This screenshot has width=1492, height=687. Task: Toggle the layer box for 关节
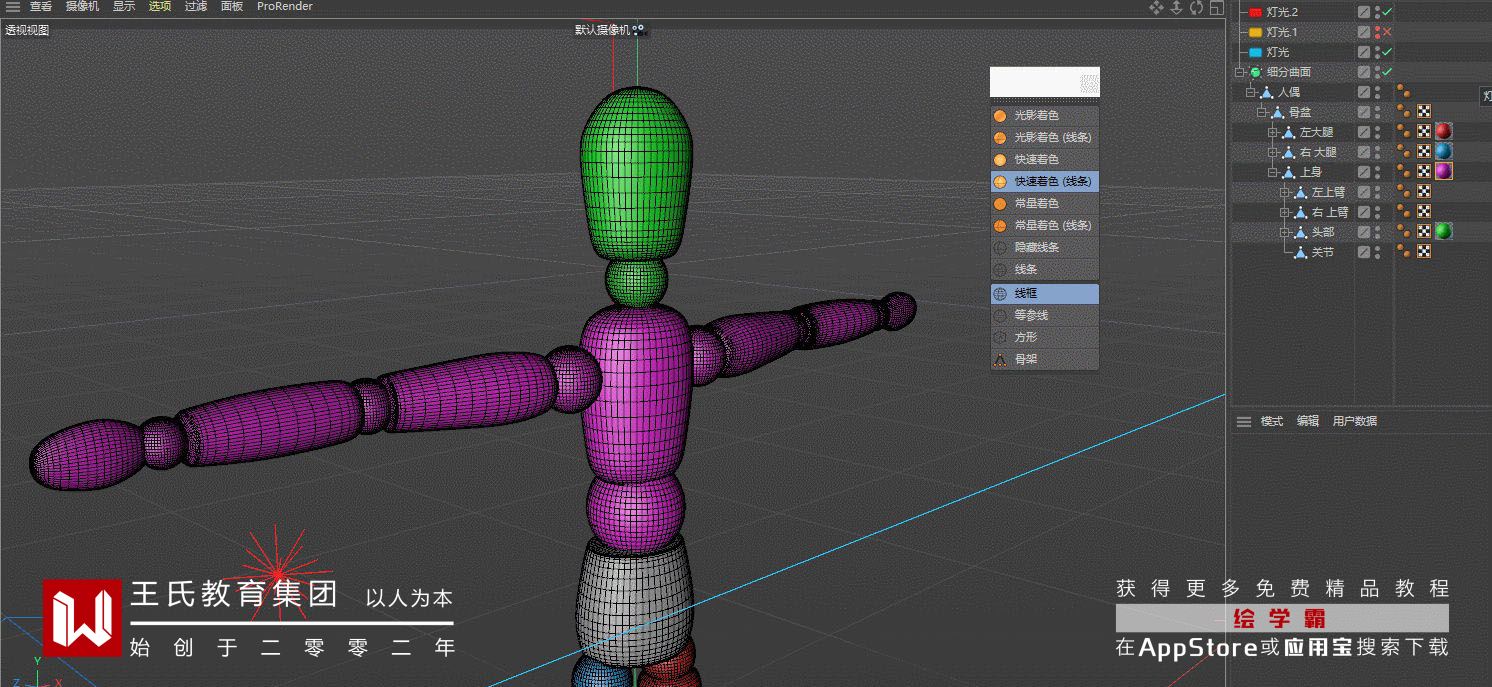(1364, 252)
